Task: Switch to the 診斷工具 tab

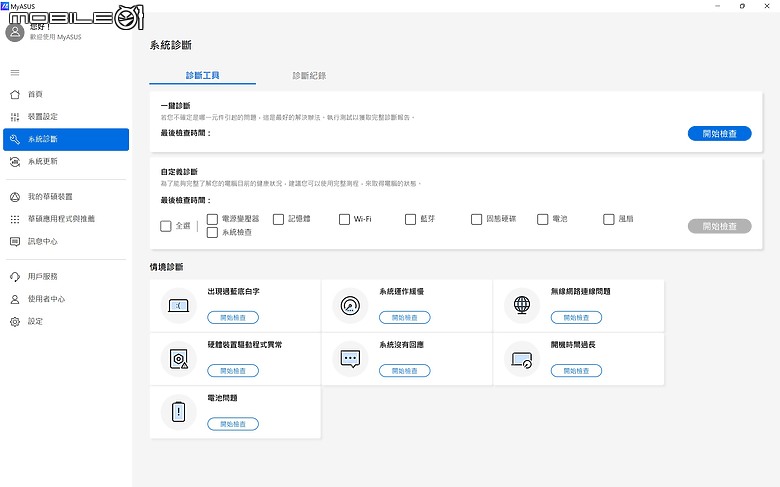Action: (202, 76)
